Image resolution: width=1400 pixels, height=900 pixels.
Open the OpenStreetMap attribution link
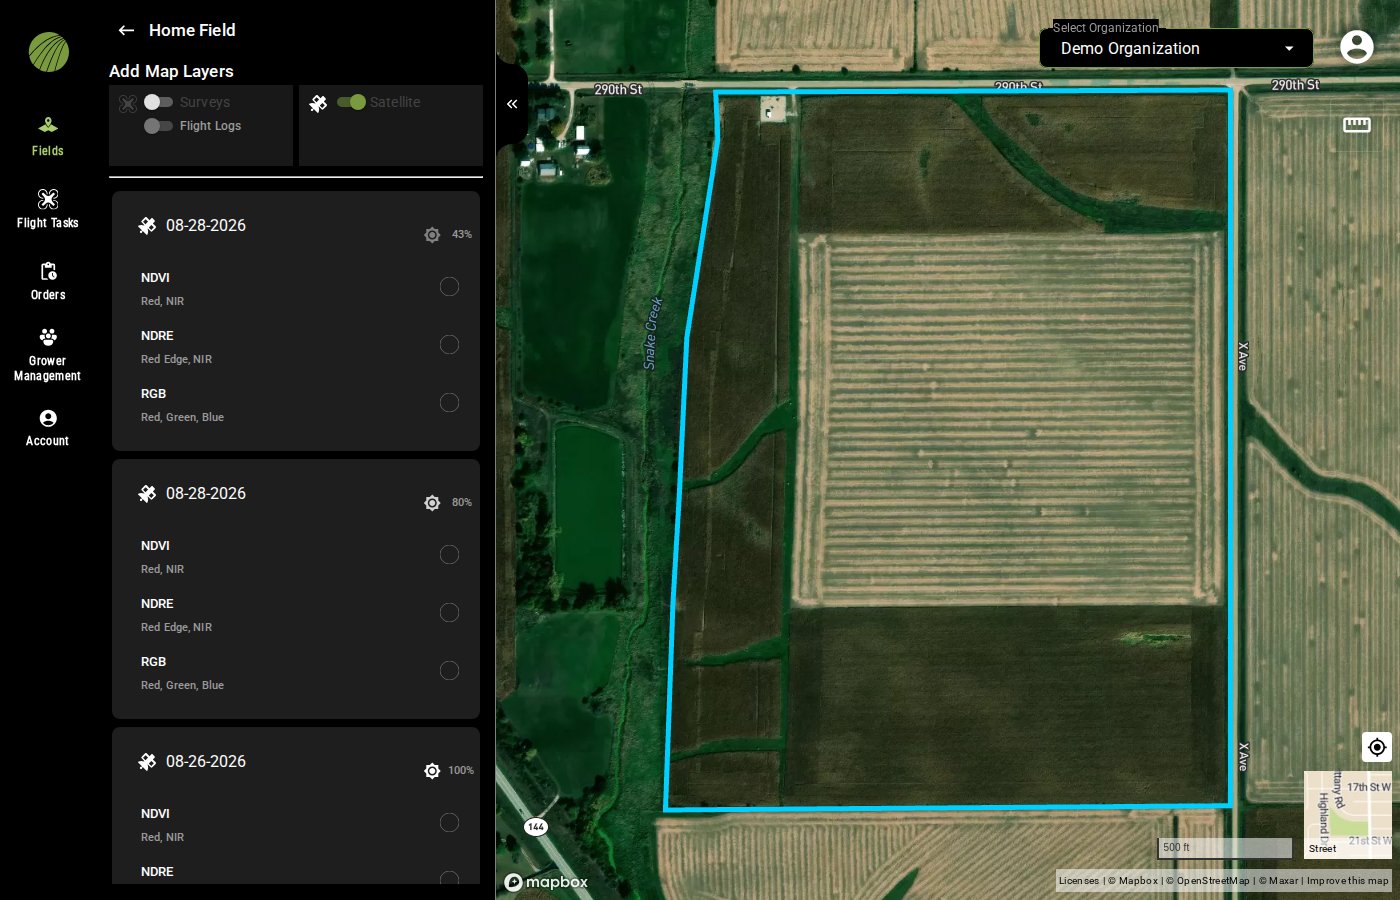pos(1208,881)
